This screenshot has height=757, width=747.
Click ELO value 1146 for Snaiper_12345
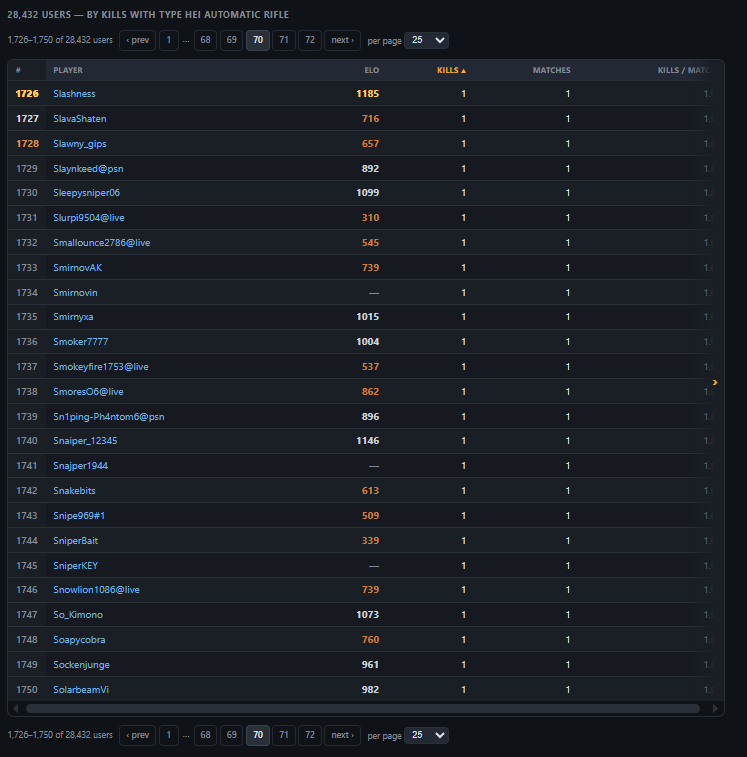(x=367, y=441)
